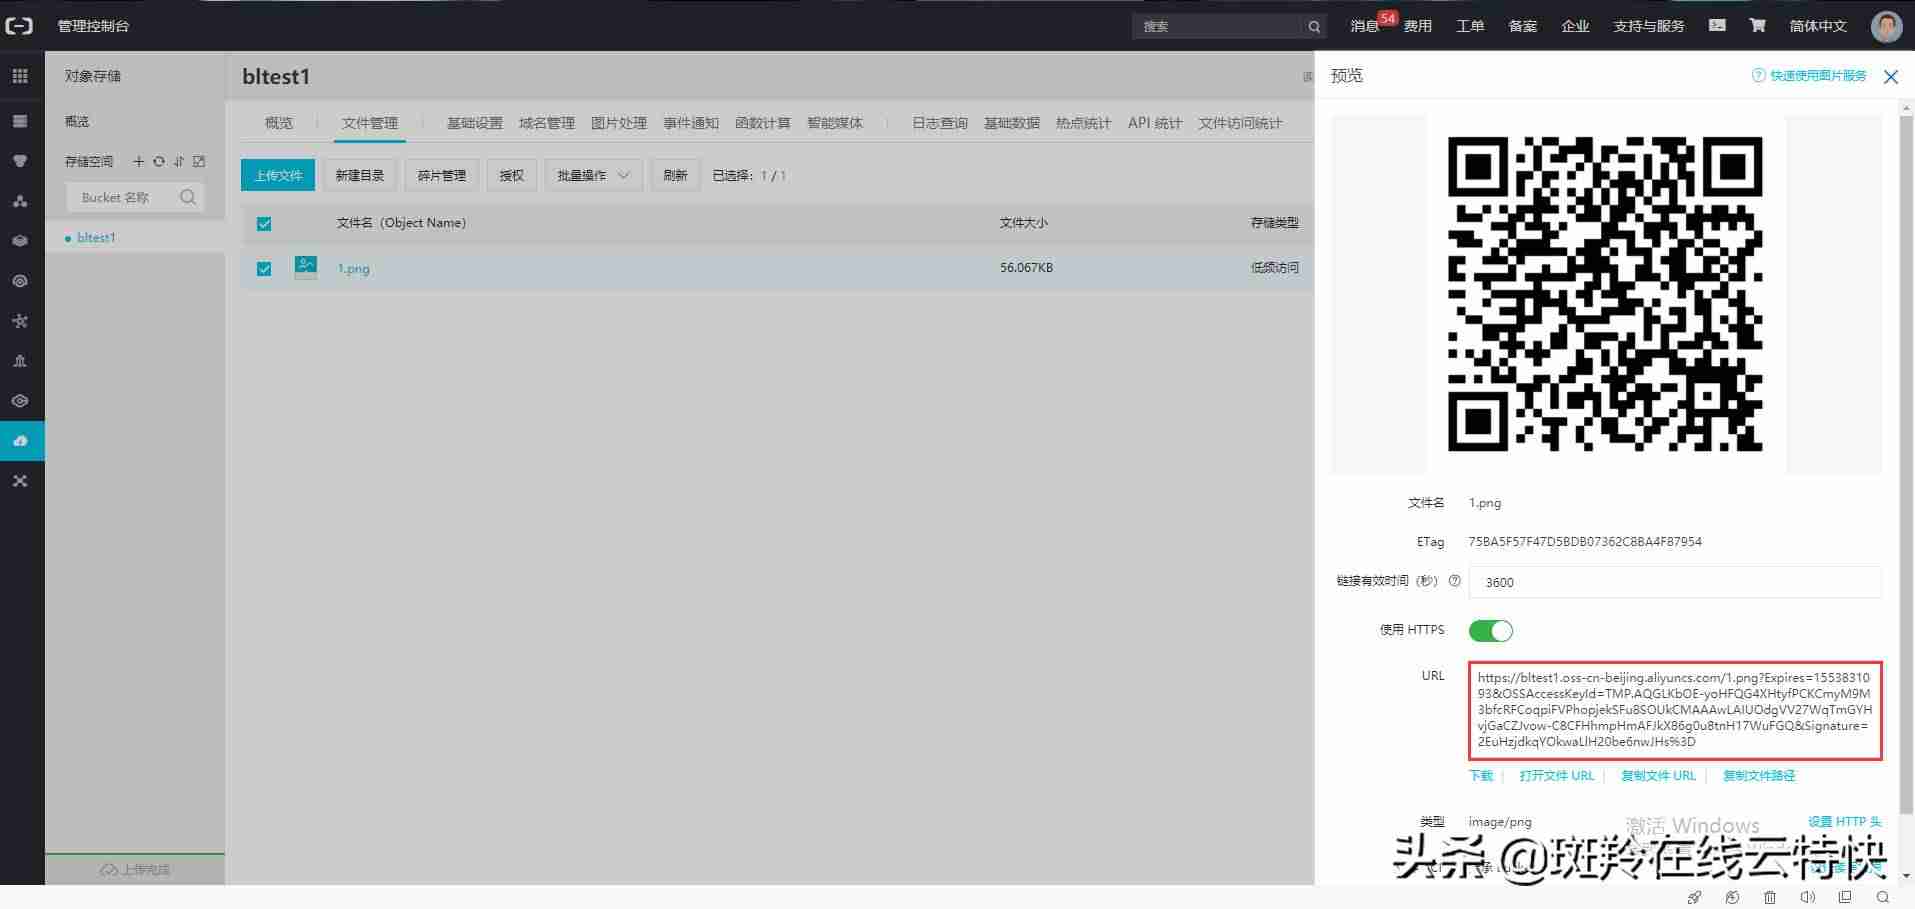
Task: Open the 基础设置 tab
Action: [x=475, y=123]
